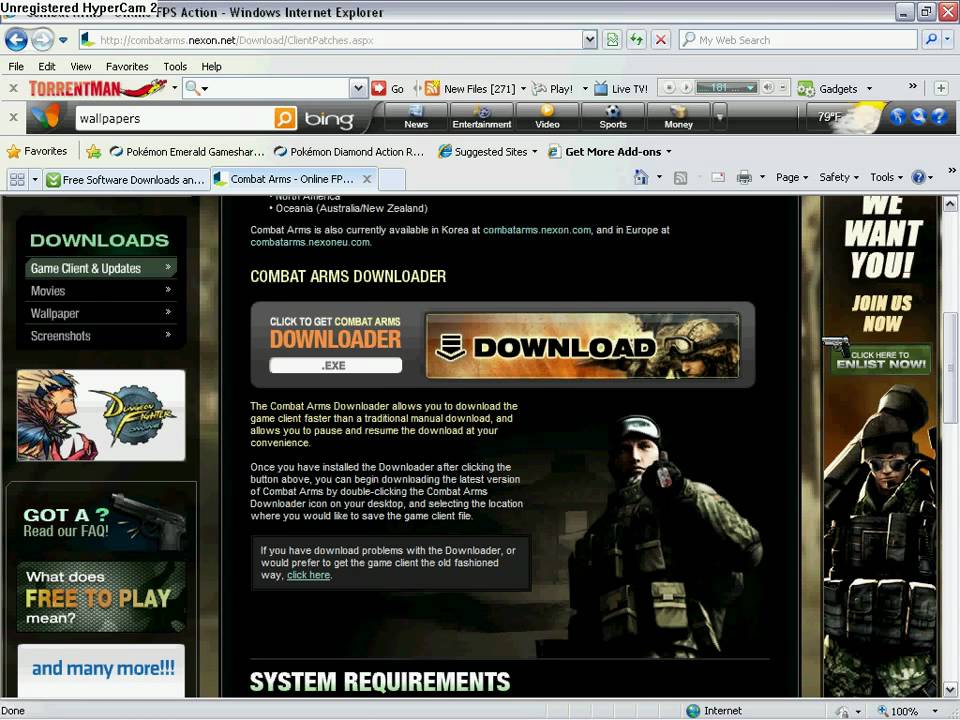
Task: Open the Bing toolbar Entertainment button
Action: click(x=482, y=117)
